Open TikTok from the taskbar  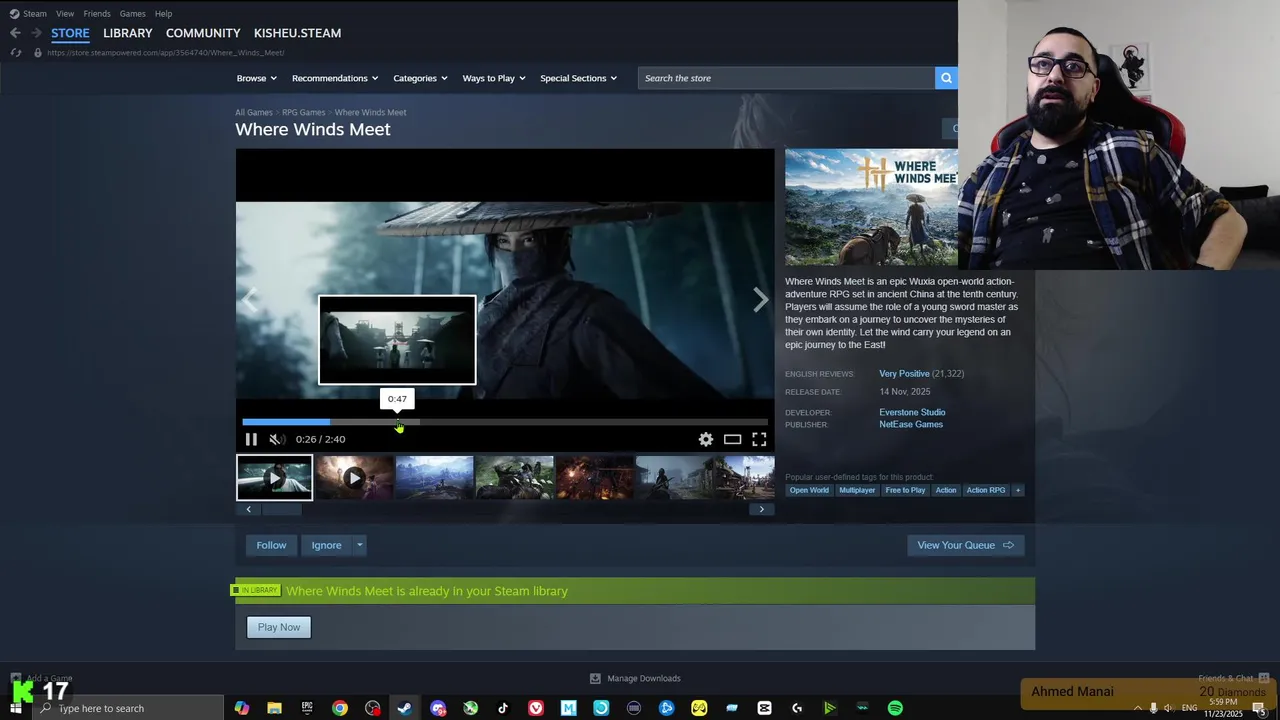pos(503,708)
